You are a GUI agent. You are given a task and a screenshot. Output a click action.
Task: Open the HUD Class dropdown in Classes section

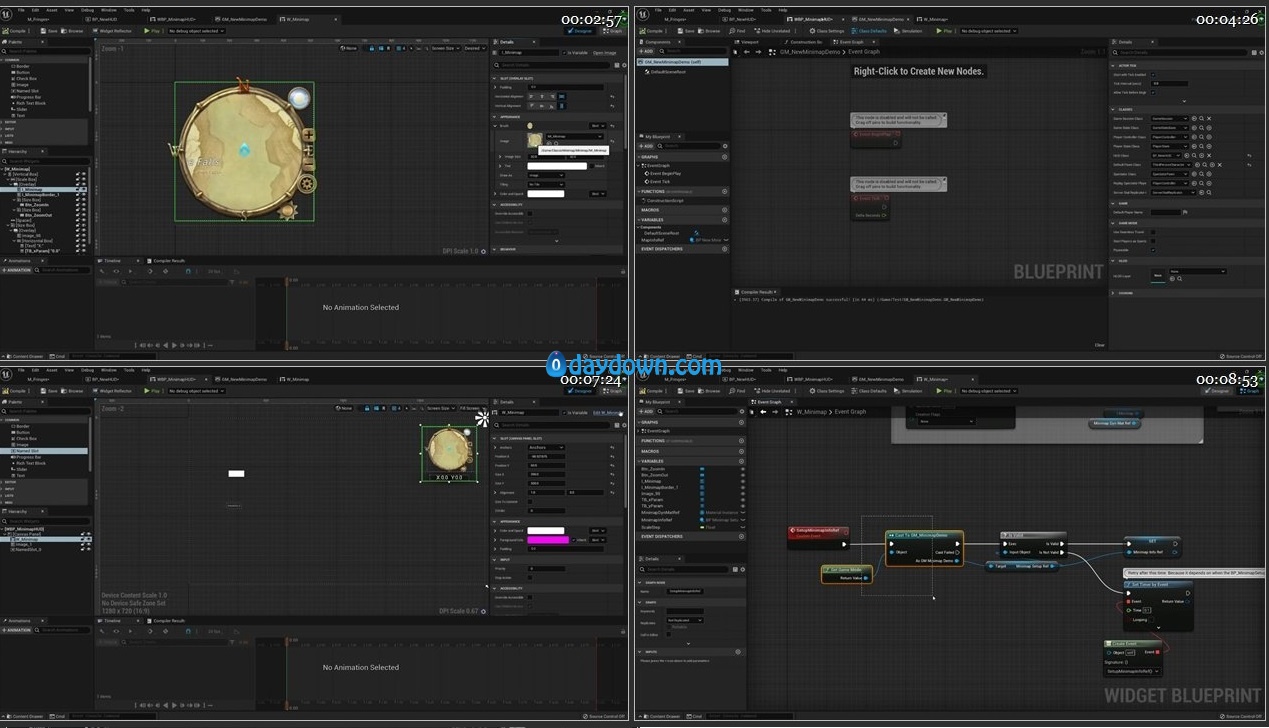click(1168, 155)
